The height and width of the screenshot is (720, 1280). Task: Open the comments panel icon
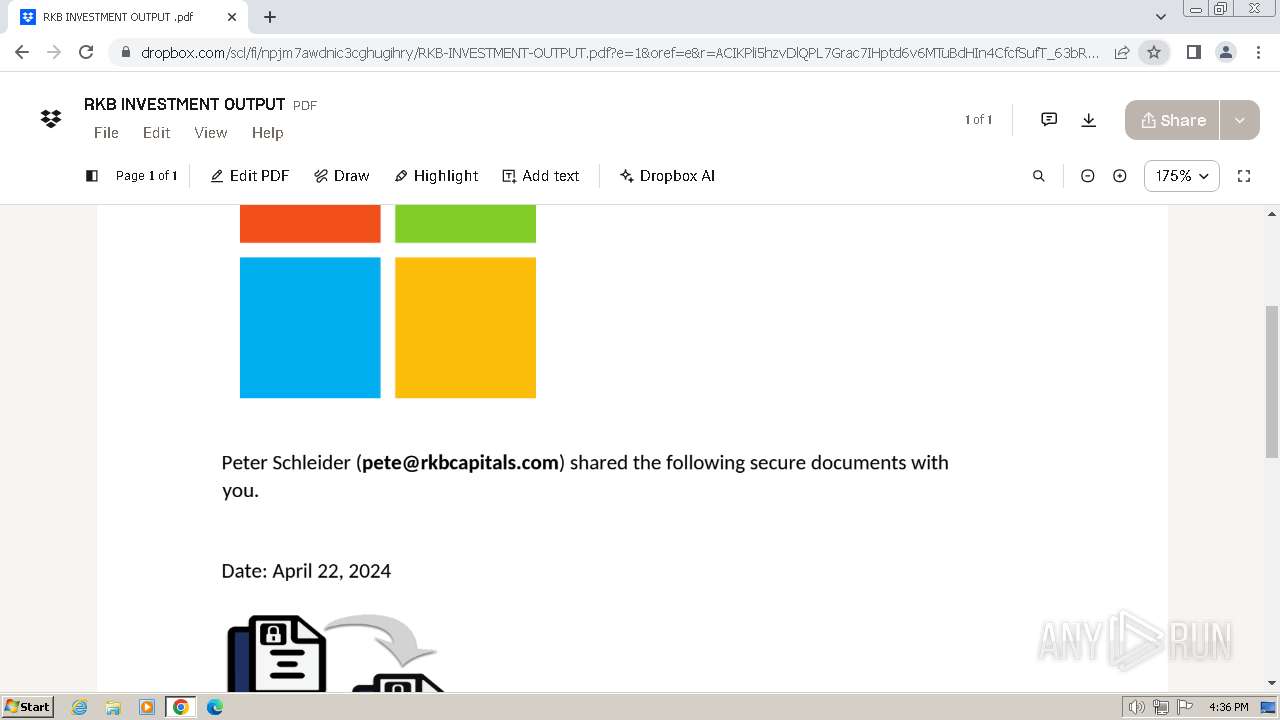point(1049,120)
